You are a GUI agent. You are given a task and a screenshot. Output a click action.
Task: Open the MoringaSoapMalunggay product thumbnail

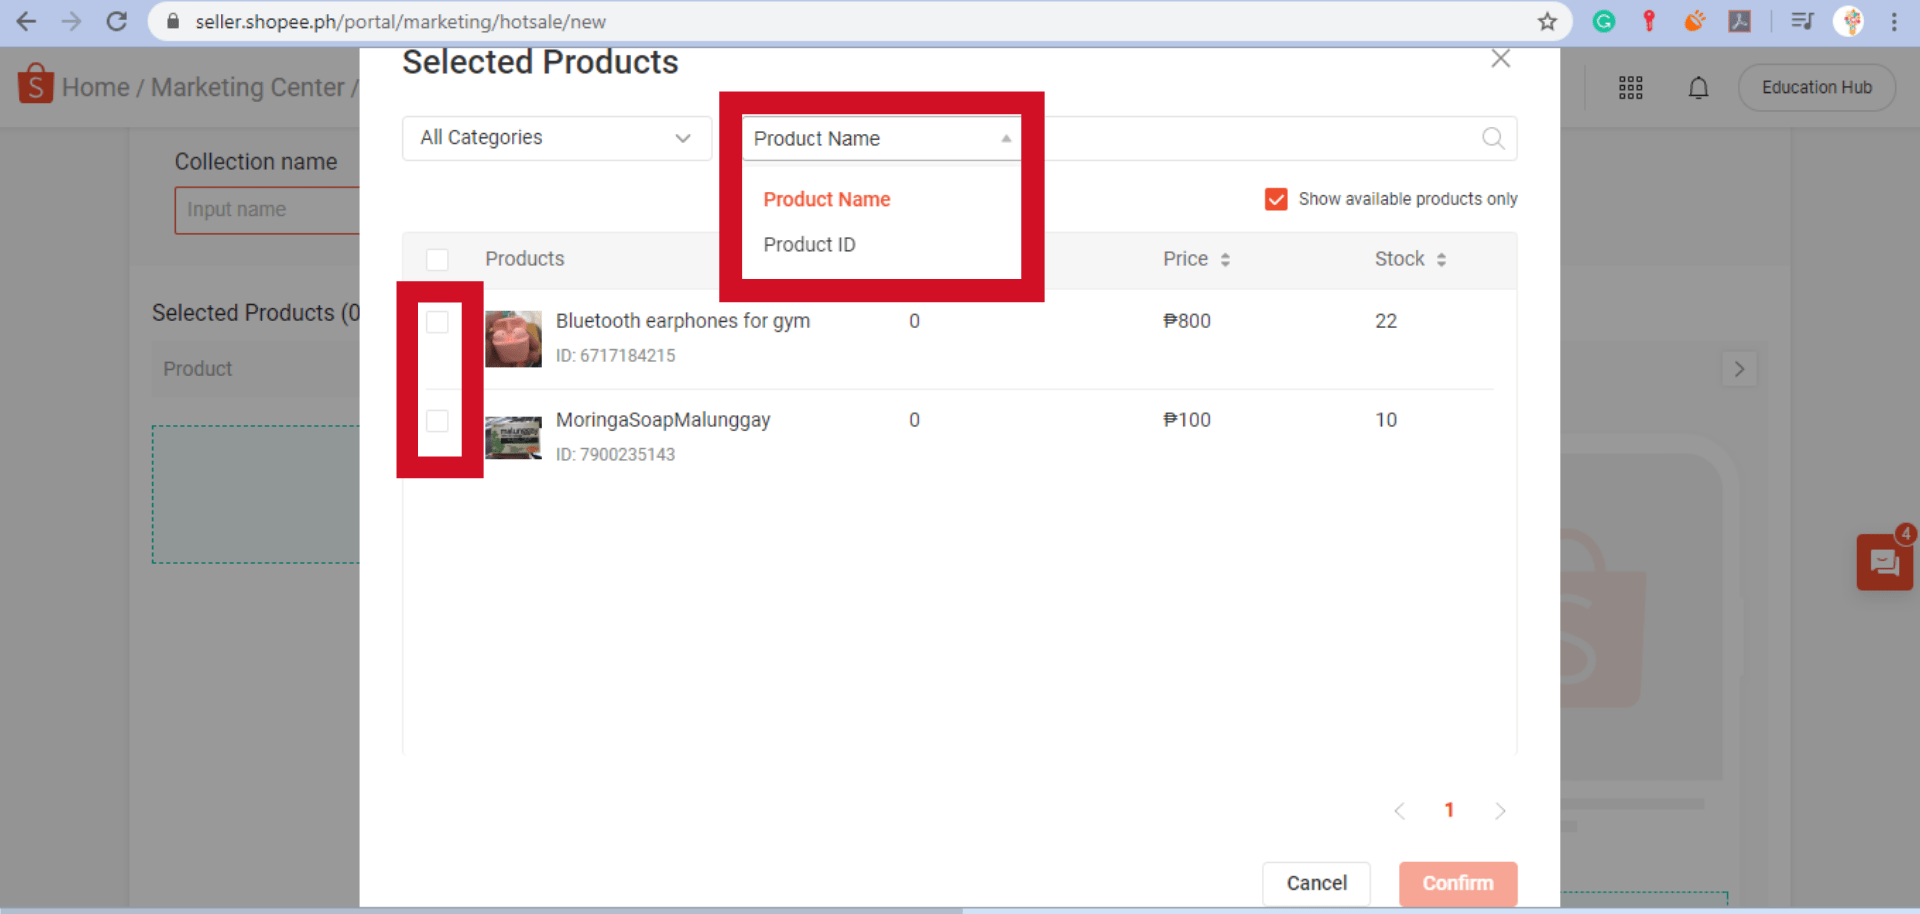[513, 438]
